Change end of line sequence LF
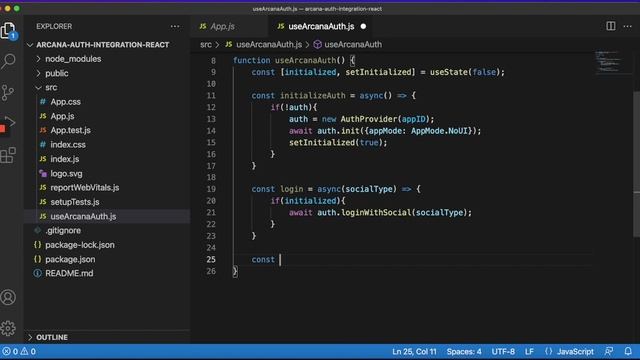Image resolution: width=640 pixels, height=360 pixels. click(529, 351)
